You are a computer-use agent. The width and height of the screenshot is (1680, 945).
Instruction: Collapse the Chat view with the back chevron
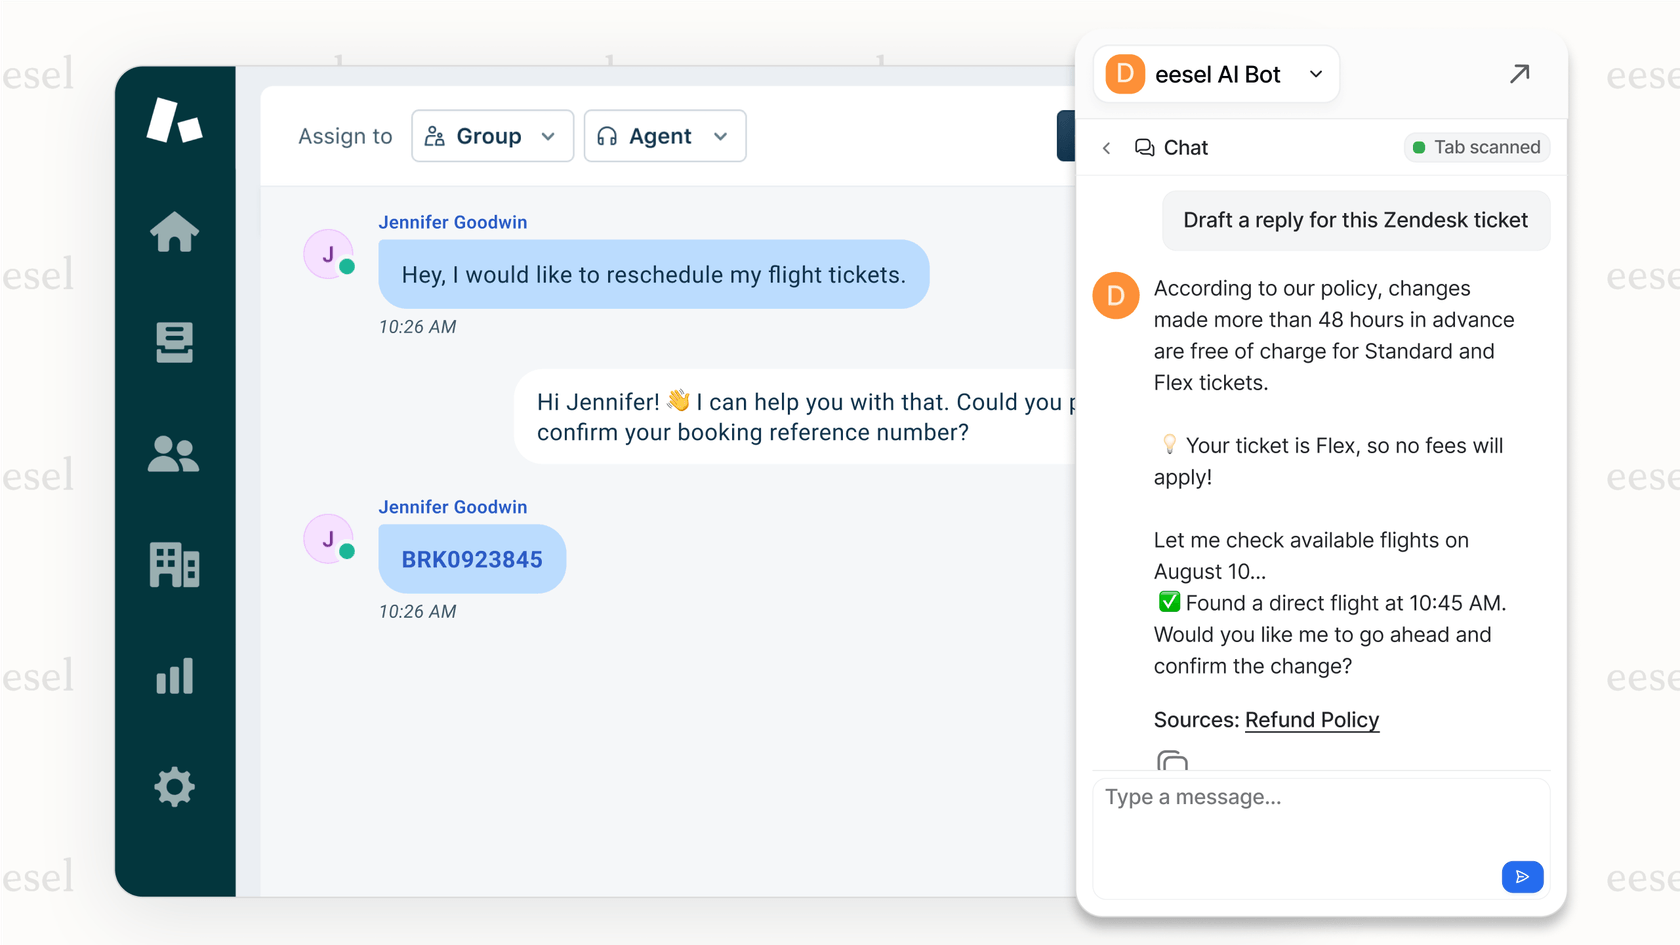click(x=1106, y=147)
